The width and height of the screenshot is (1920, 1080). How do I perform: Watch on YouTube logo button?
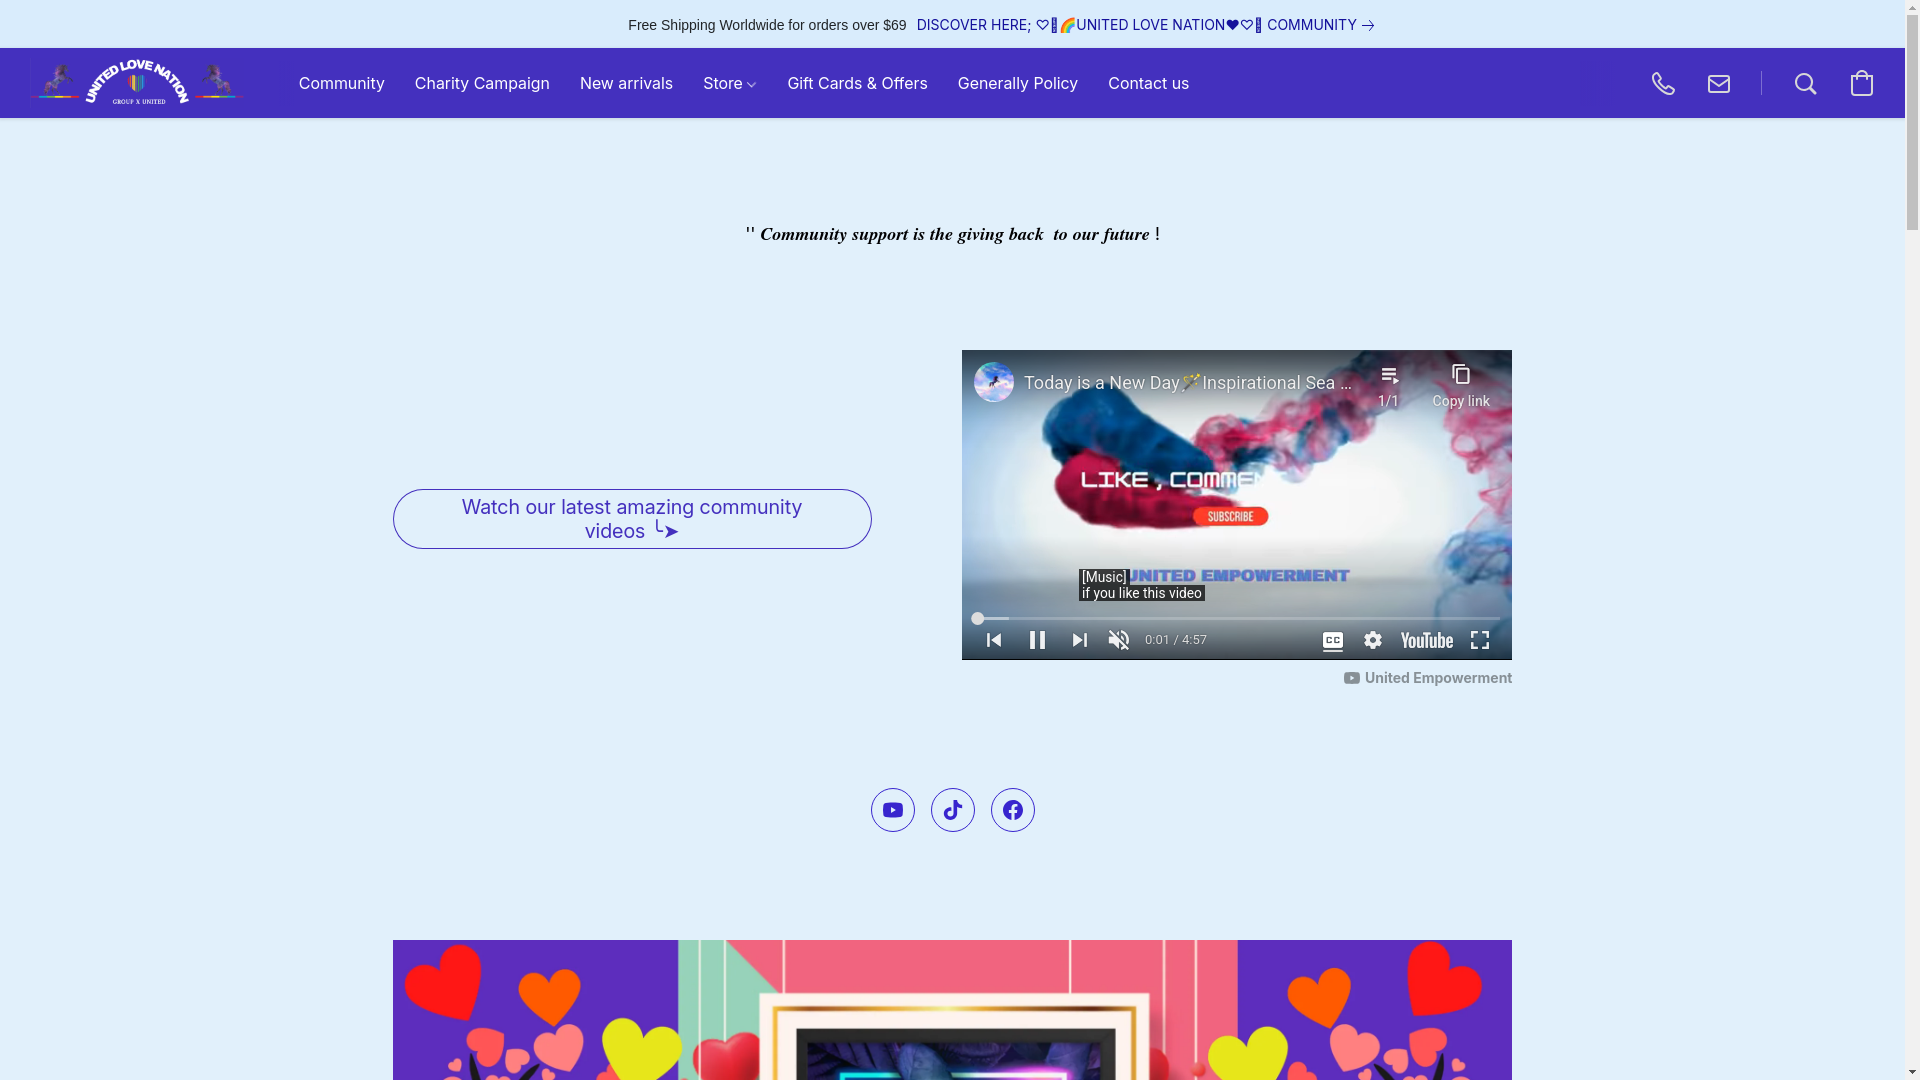tap(1427, 640)
